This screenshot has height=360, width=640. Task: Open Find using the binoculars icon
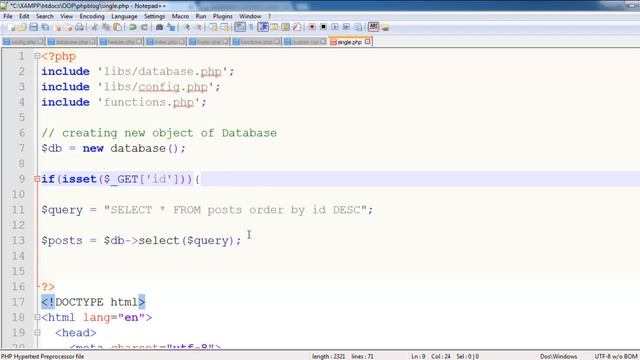coord(159,27)
